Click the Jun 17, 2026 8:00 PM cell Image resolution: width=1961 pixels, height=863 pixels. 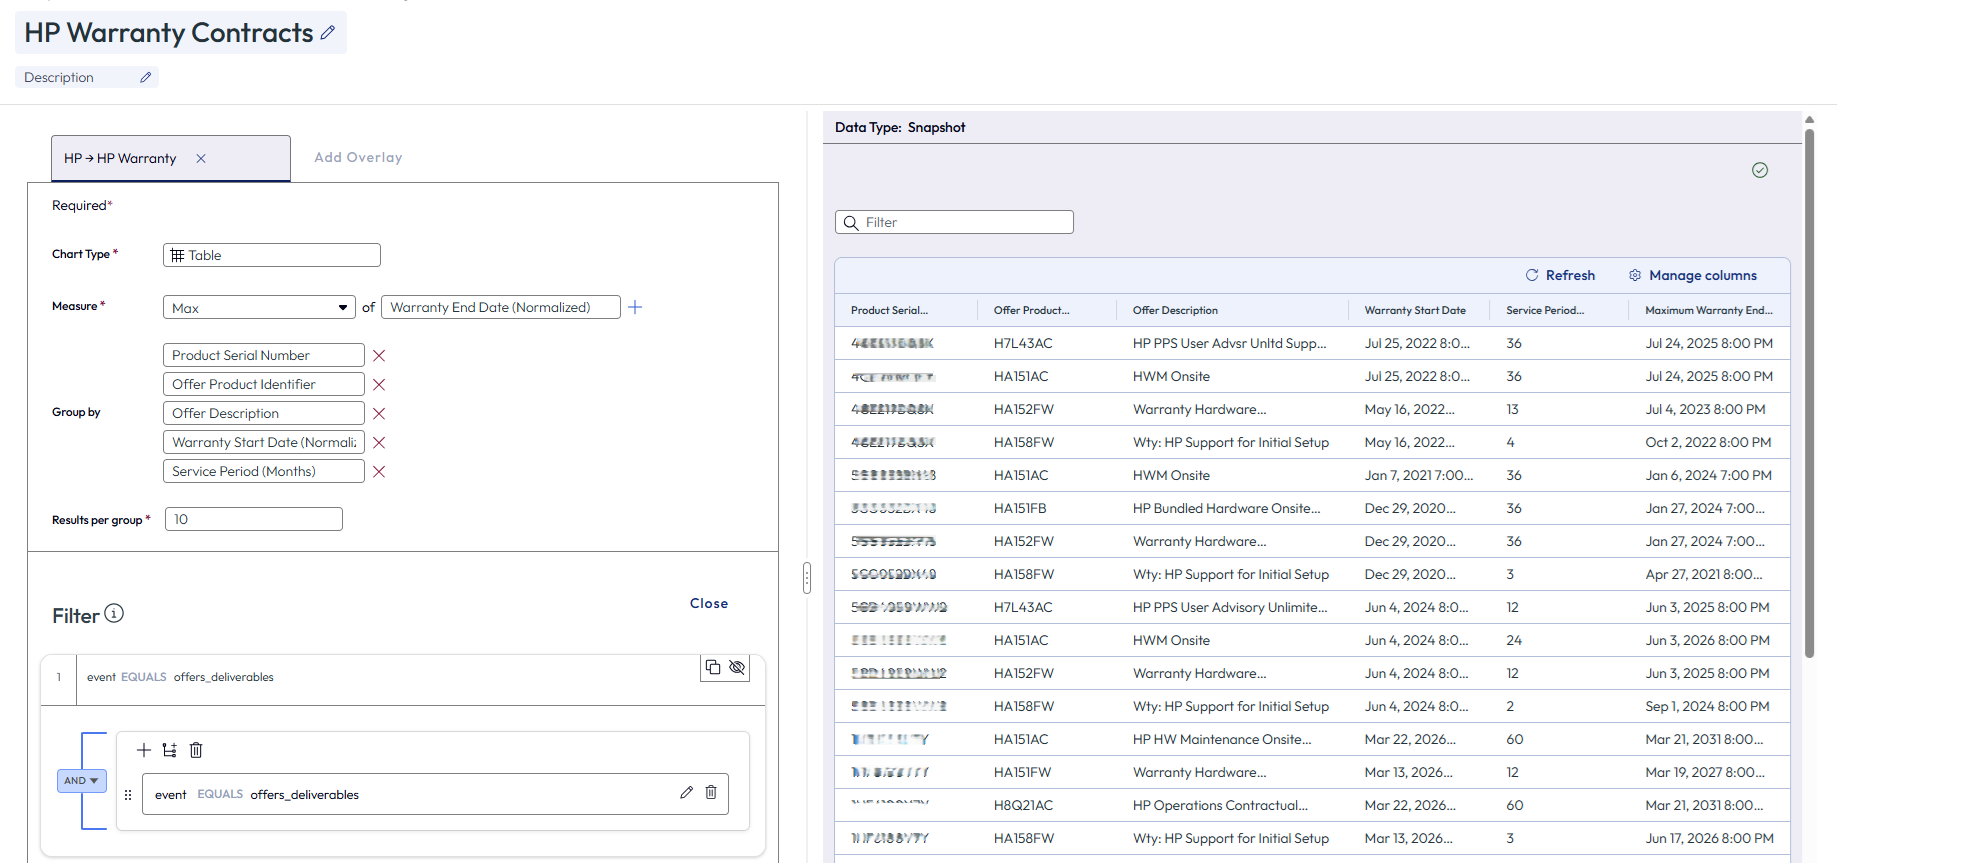1710,838
